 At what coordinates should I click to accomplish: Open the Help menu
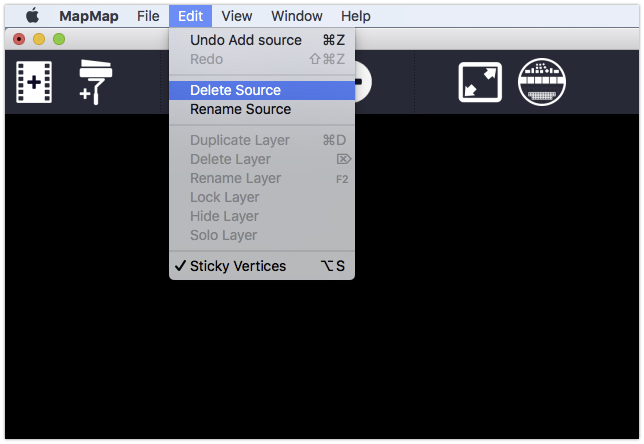(x=356, y=16)
